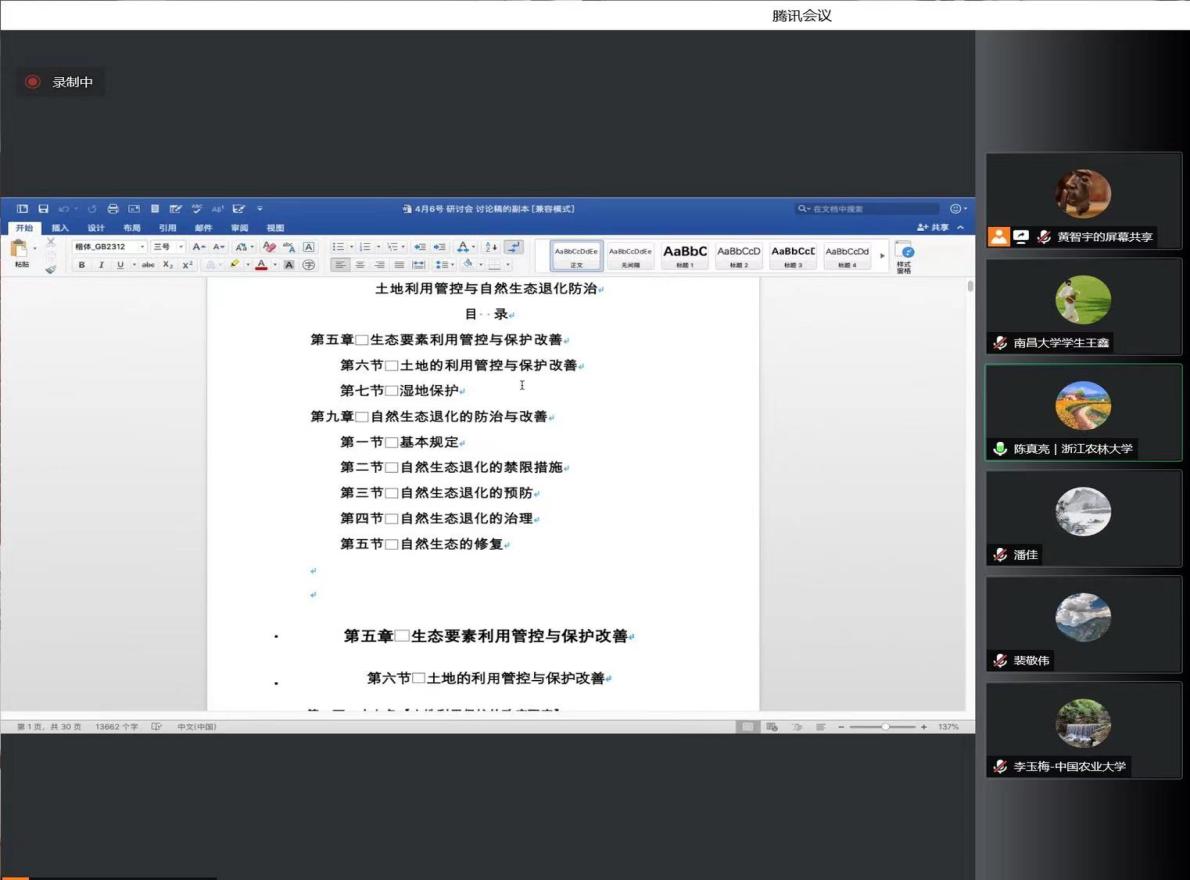Apply center paragraph alignment
The width and height of the screenshot is (1190, 880).
(360, 265)
